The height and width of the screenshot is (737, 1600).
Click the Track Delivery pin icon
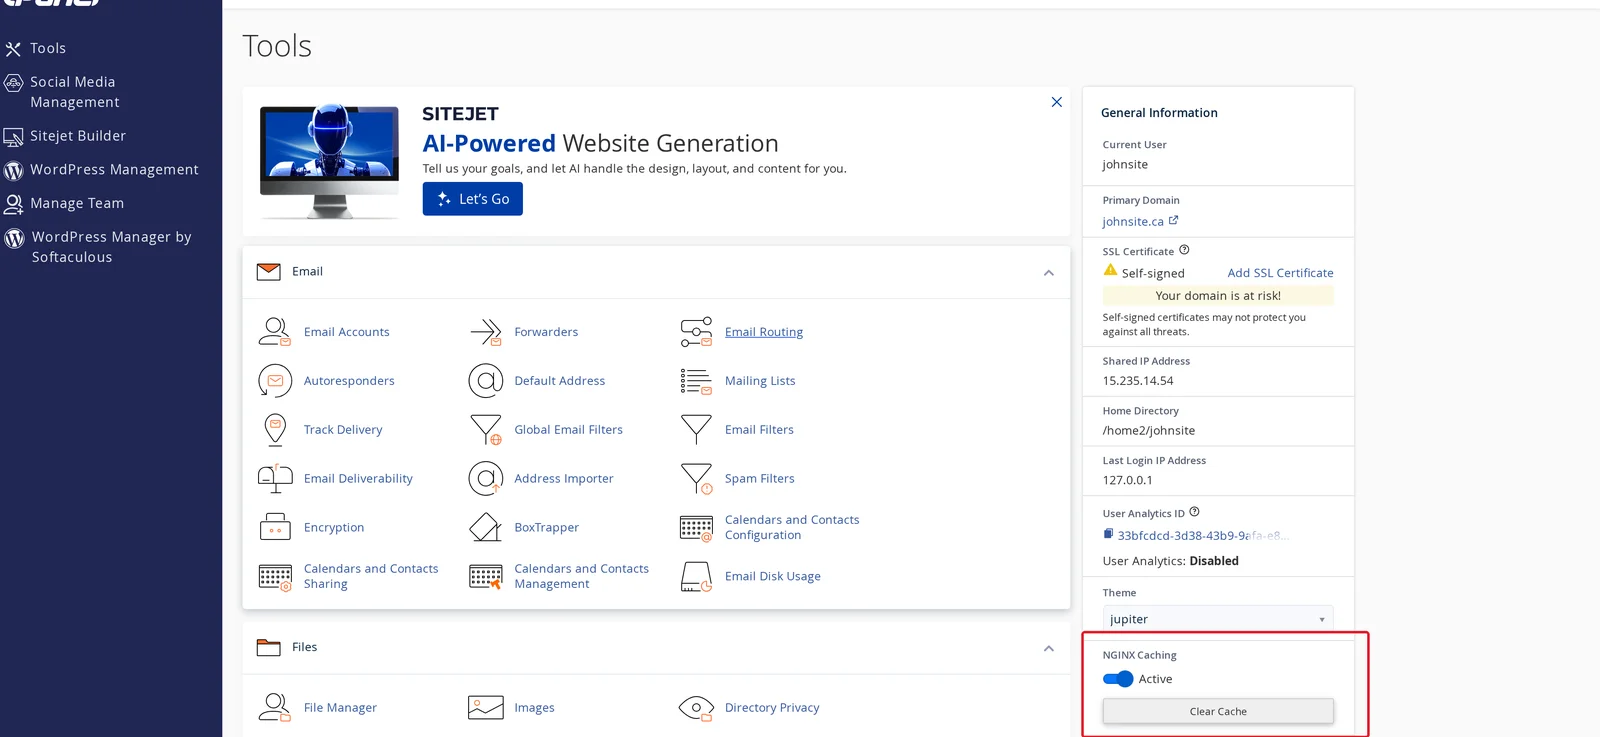pyautogui.click(x=275, y=429)
